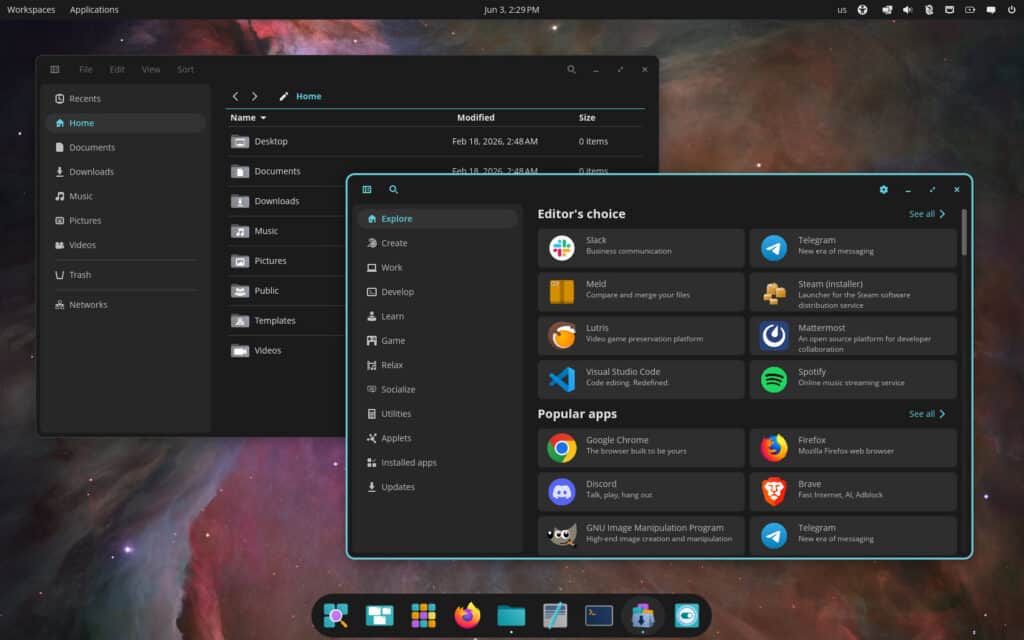The width and height of the screenshot is (1024, 640).
Task: Open Slack in Editor's choice
Action: point(641,248)
